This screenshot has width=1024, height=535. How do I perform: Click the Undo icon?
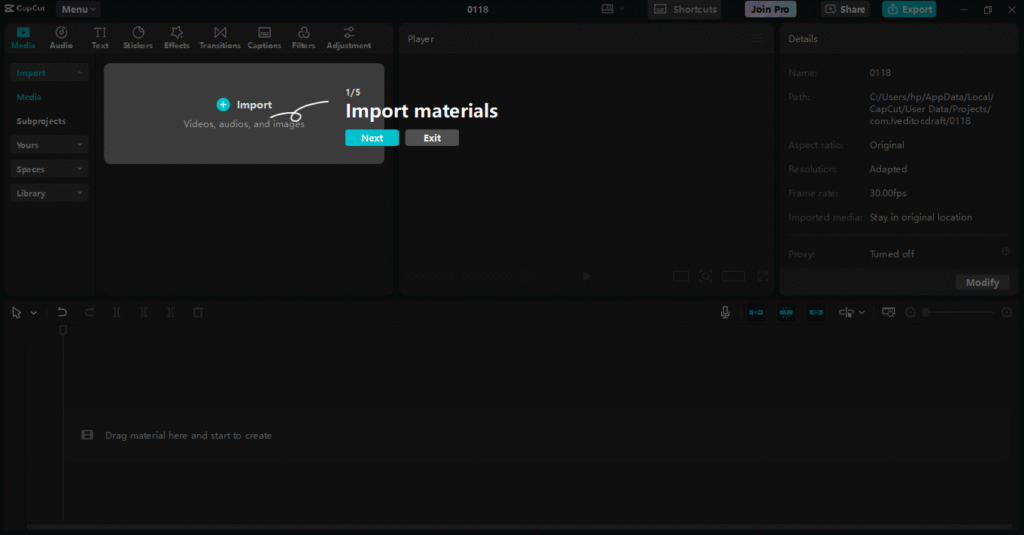(62, 312)
